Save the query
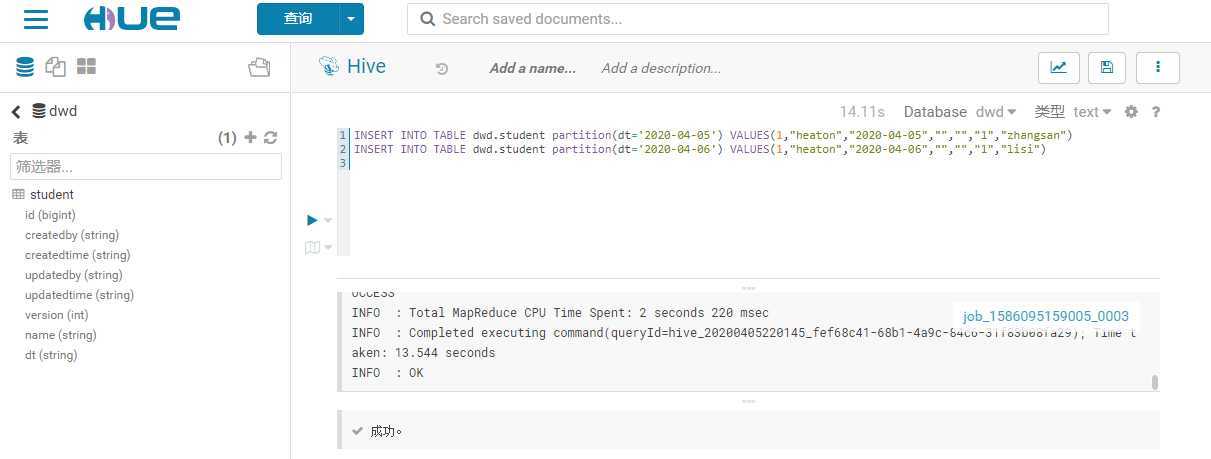 point(1107,67)
